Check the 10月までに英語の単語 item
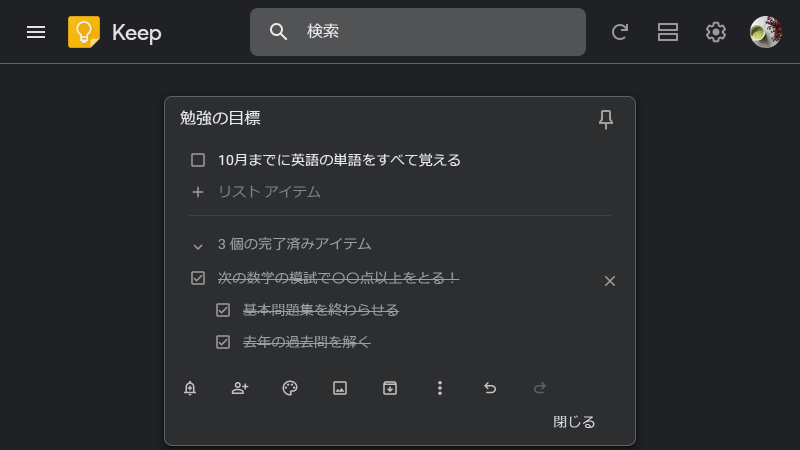This screenshot has width=800, height=450. click(x=198, y=160)
